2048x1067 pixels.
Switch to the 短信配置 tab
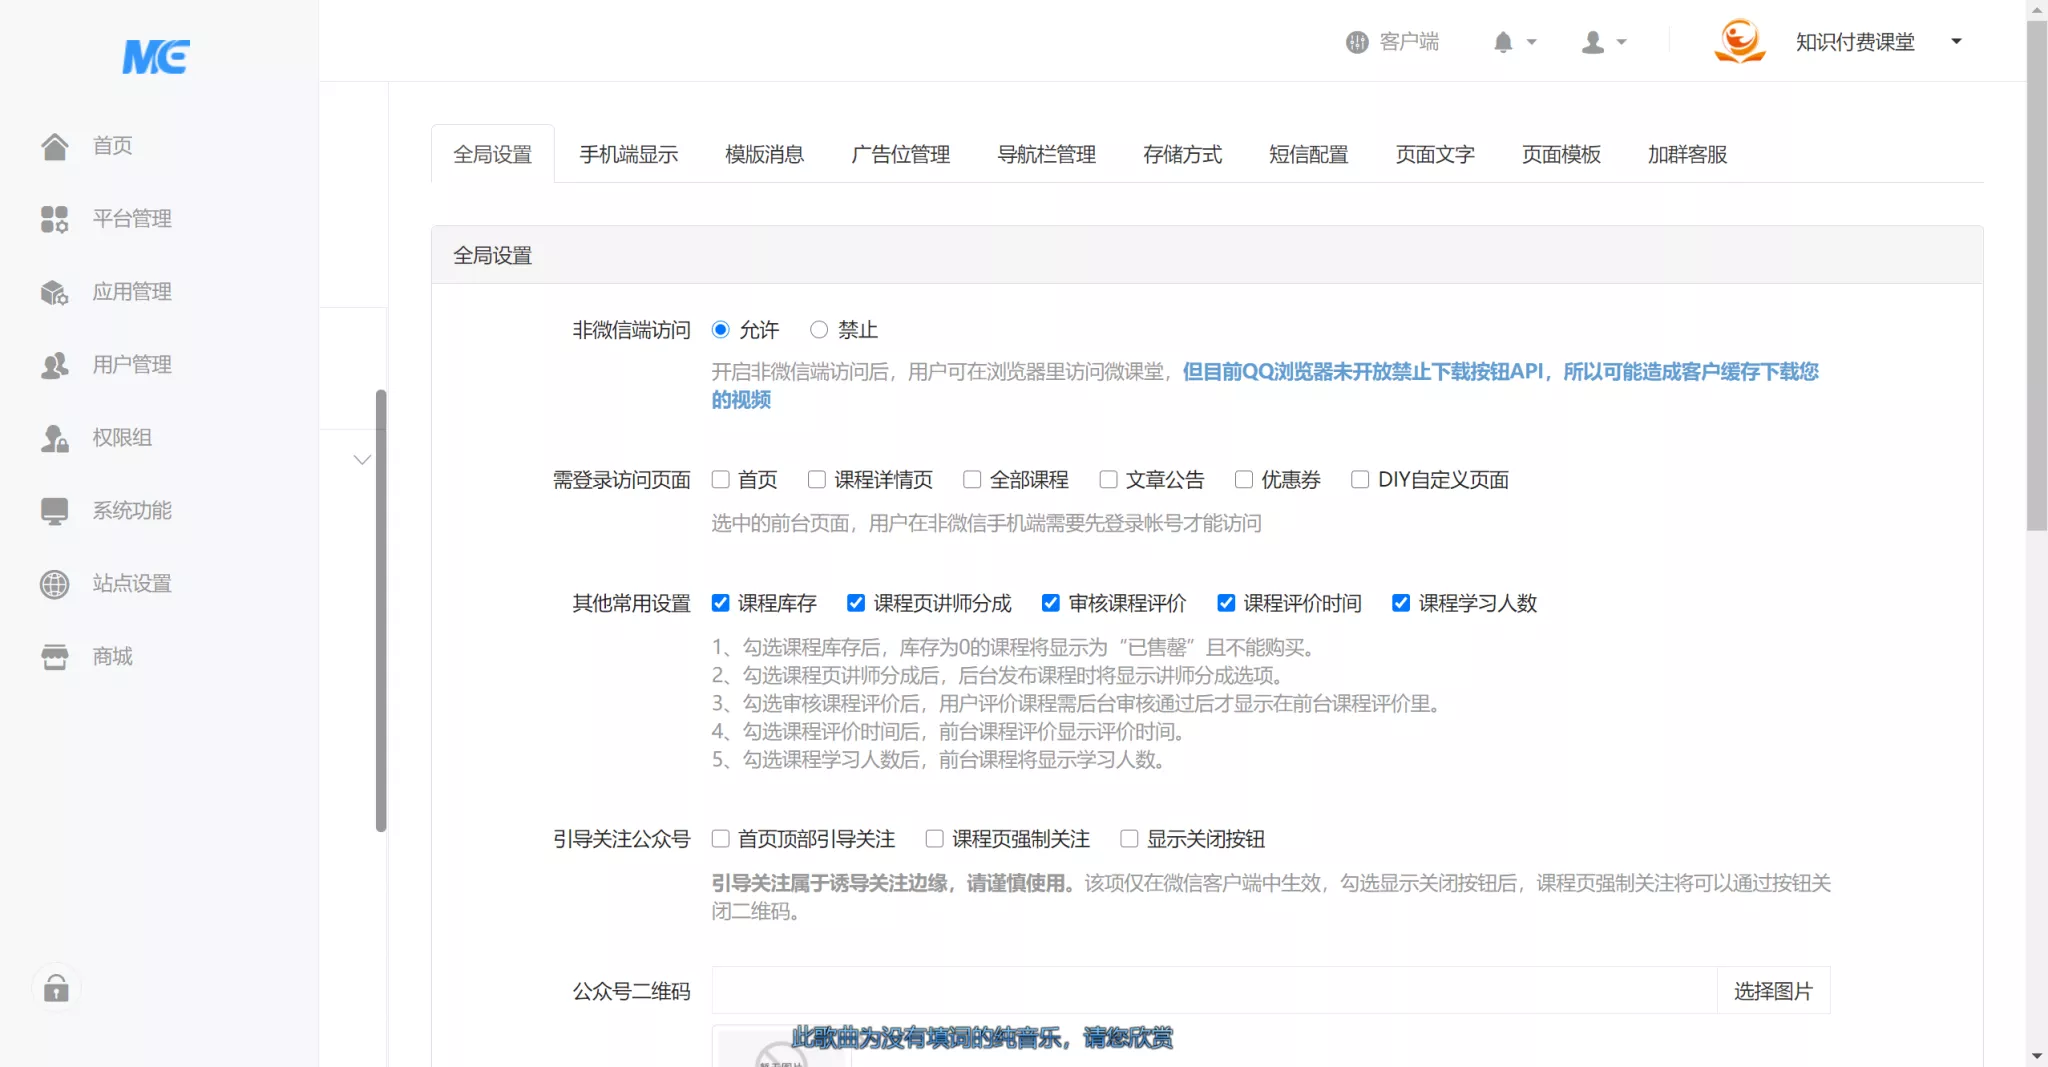point(1307,154)
